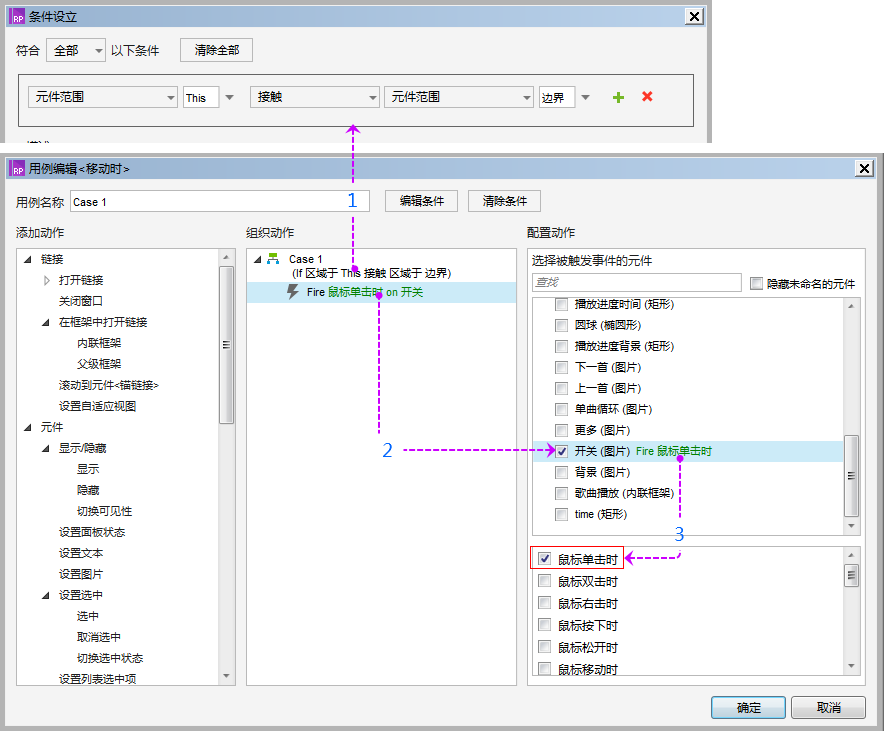Click the red X delete-condition icon
This screenshot has height=731, width=884.
(647, 96)
